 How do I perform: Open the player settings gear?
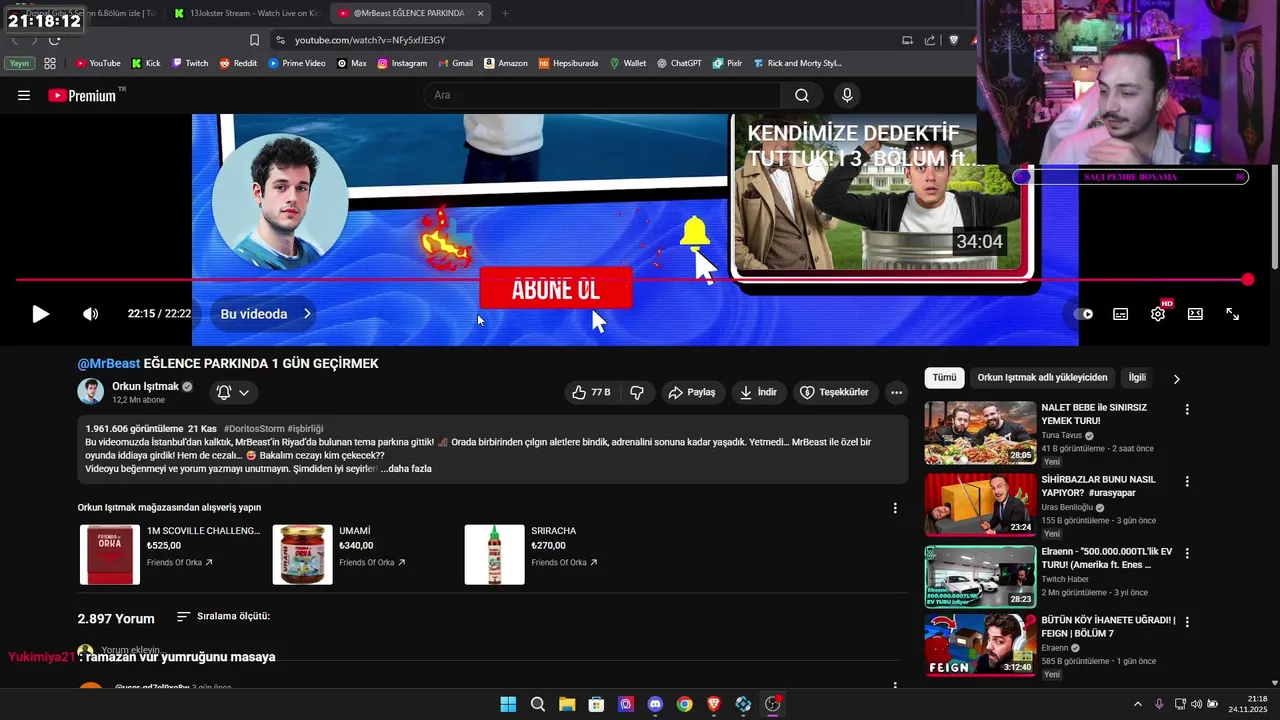[1158, 314]
